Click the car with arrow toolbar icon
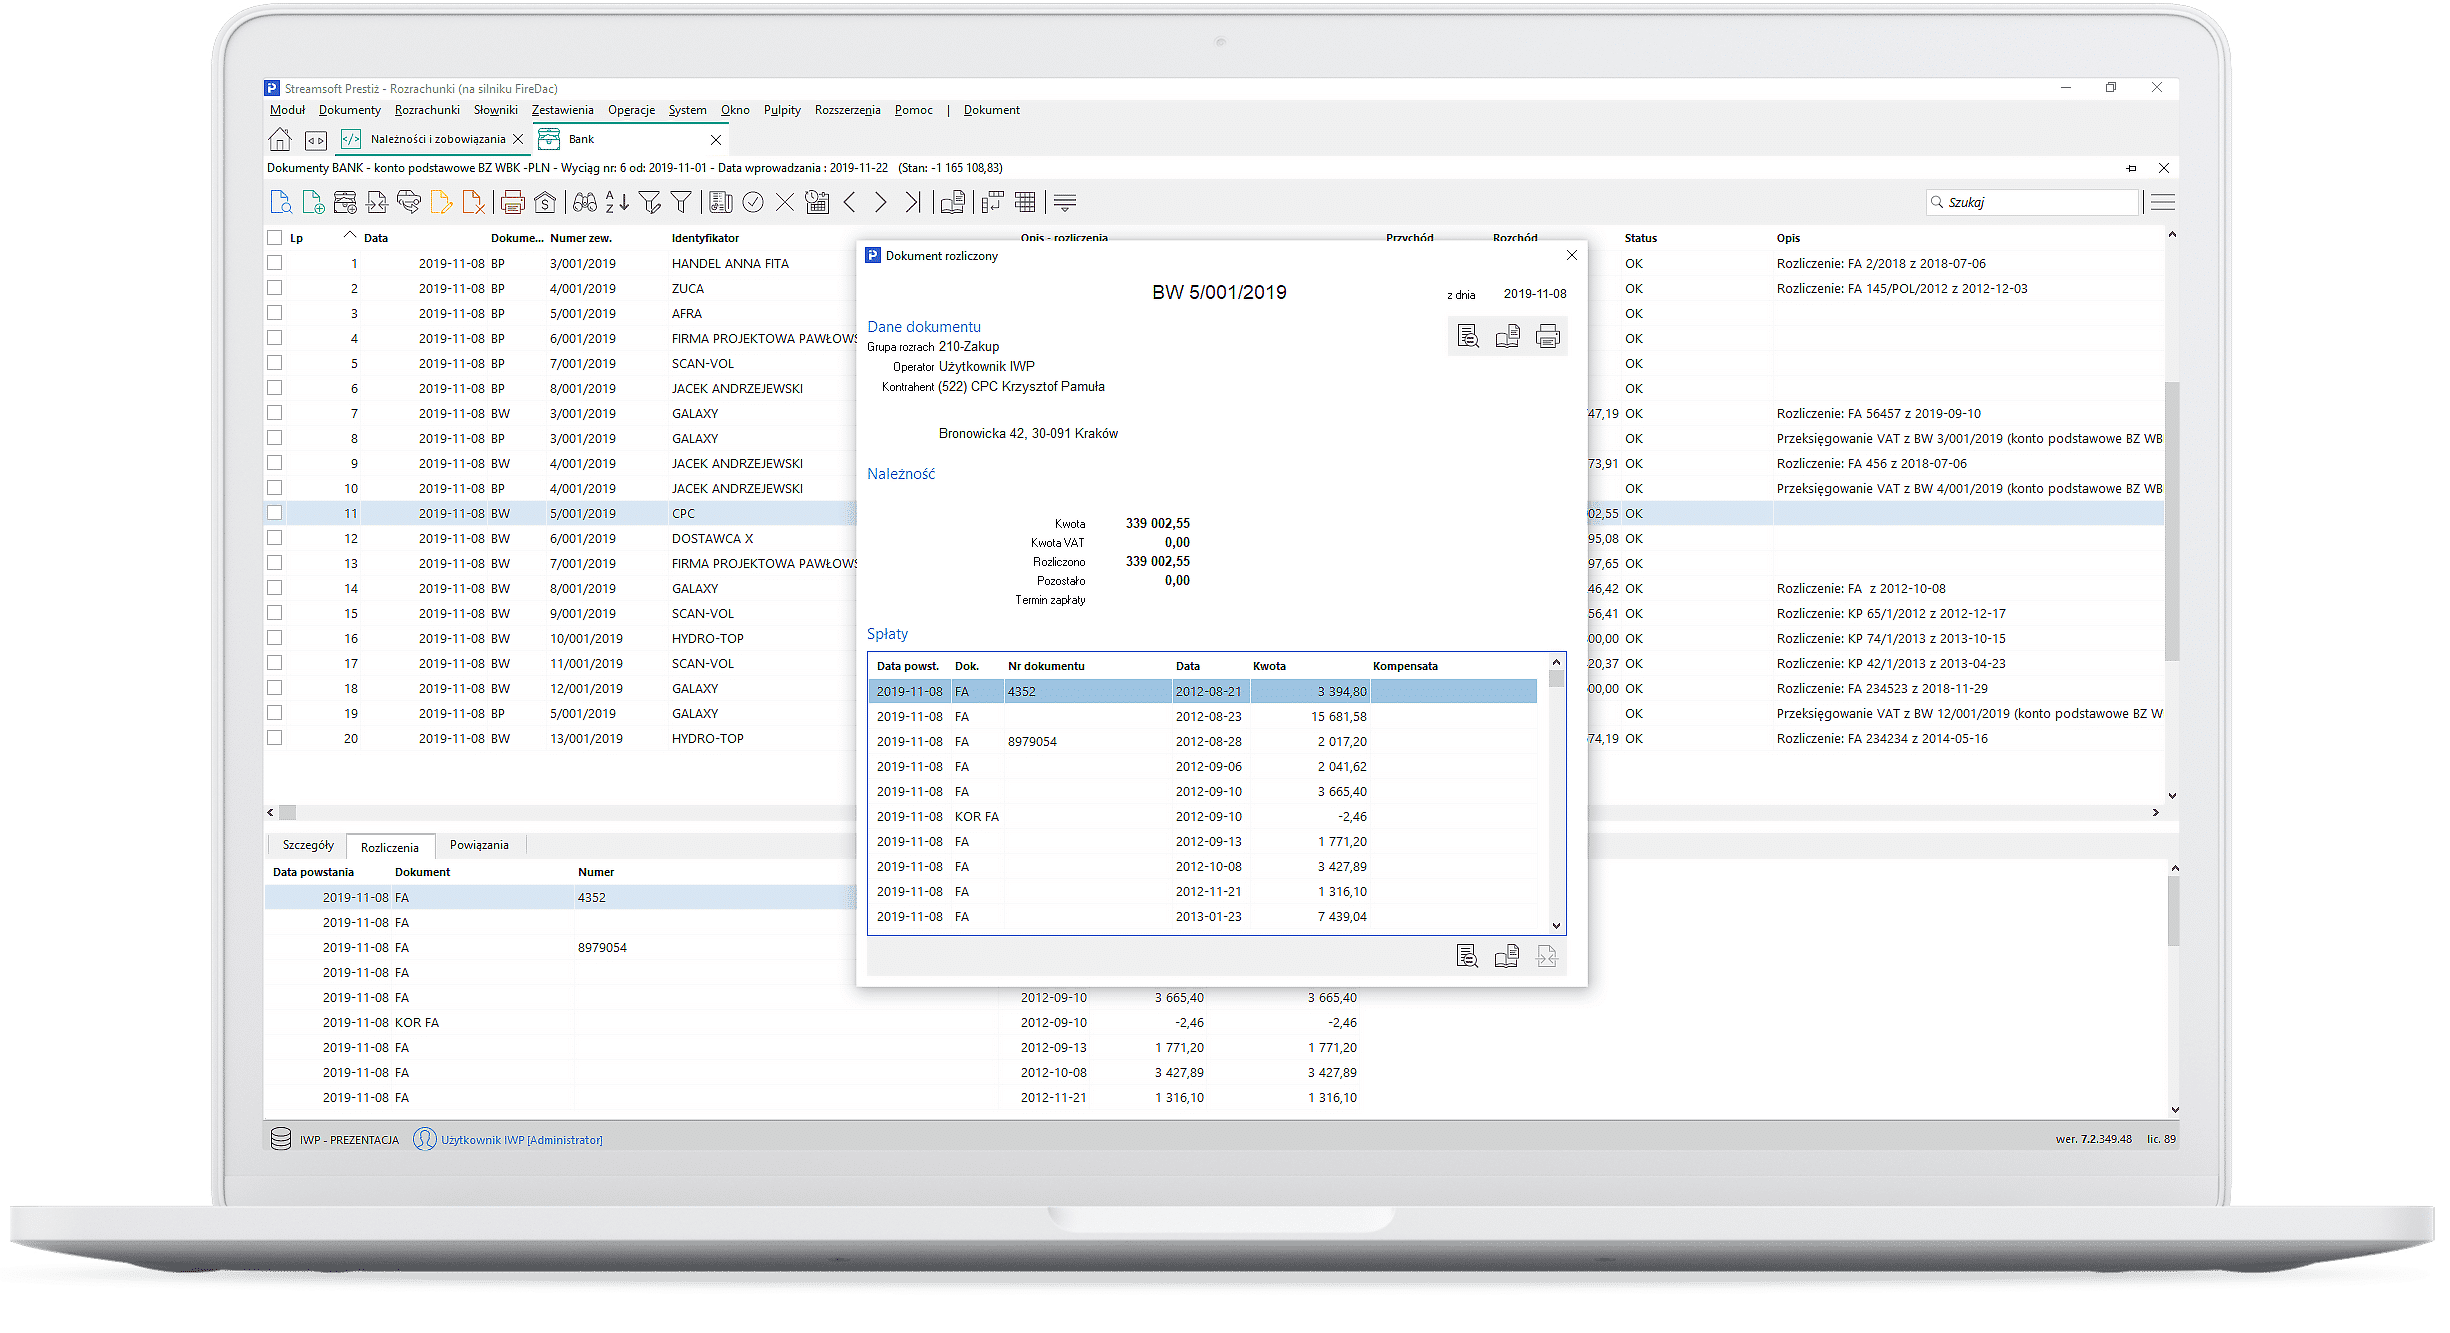 pos(409,202)
